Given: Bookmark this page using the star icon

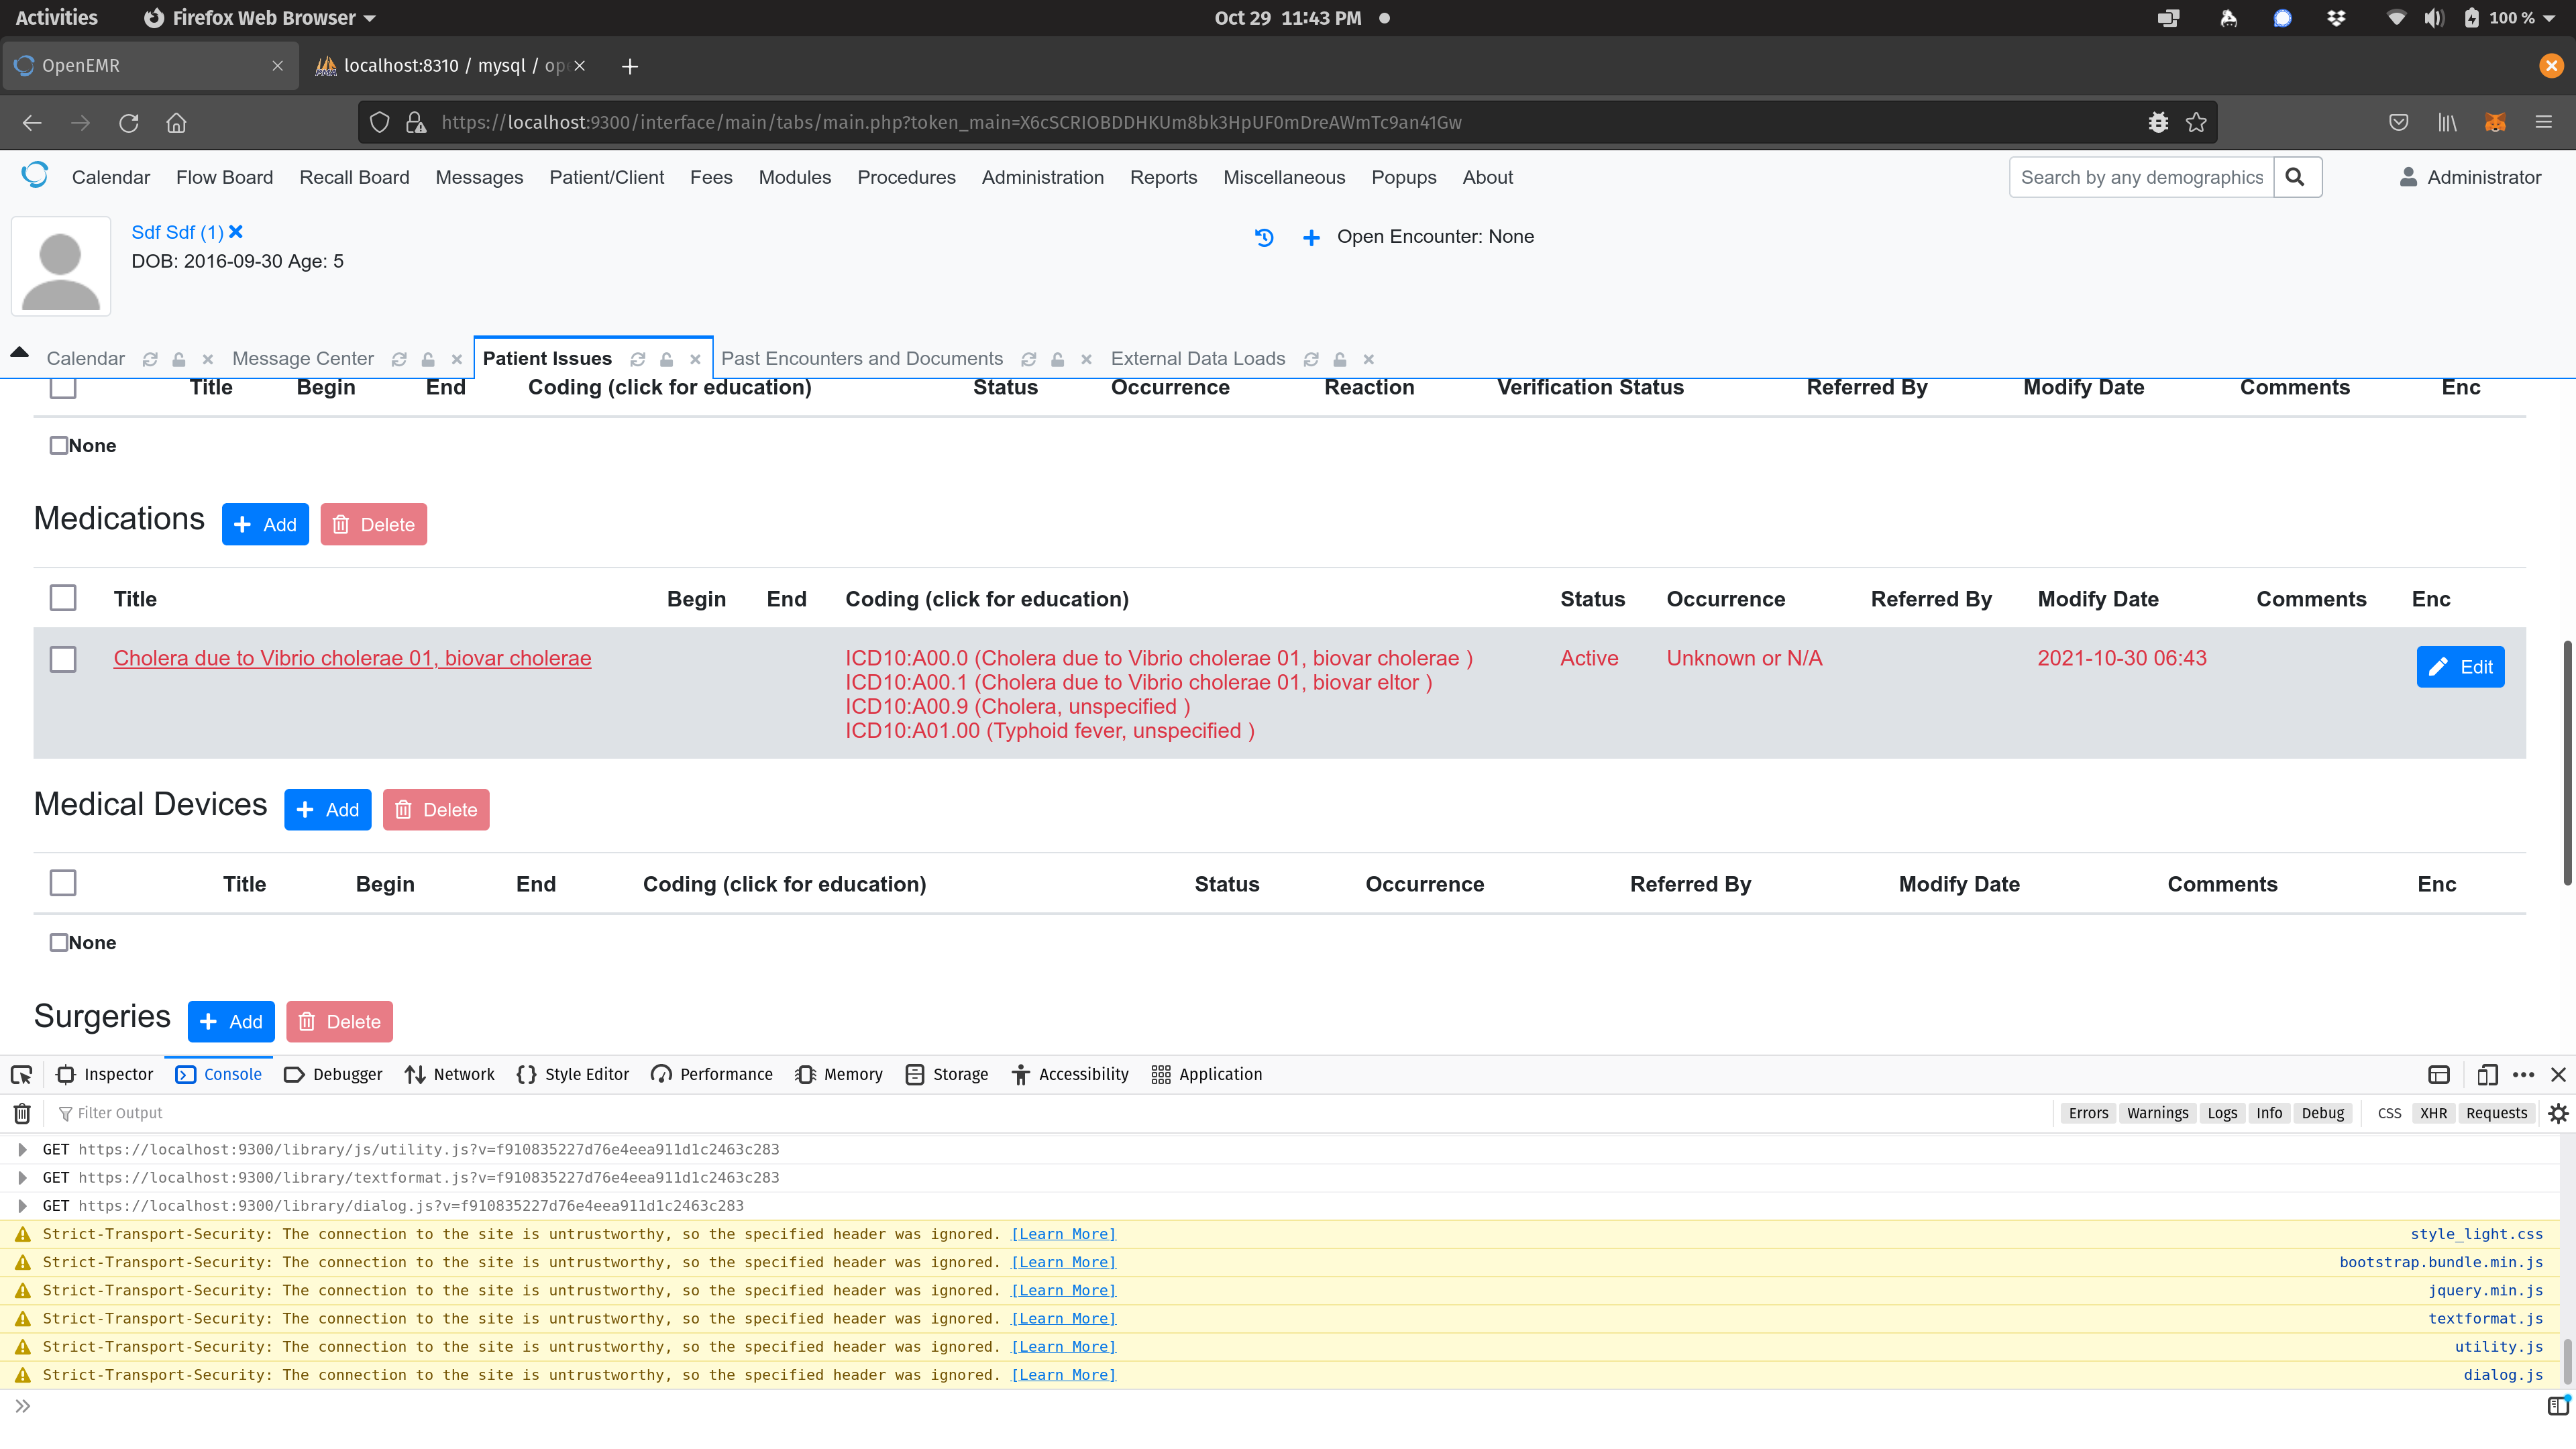Looking at the screenshot, I should tap(2197, 122).
